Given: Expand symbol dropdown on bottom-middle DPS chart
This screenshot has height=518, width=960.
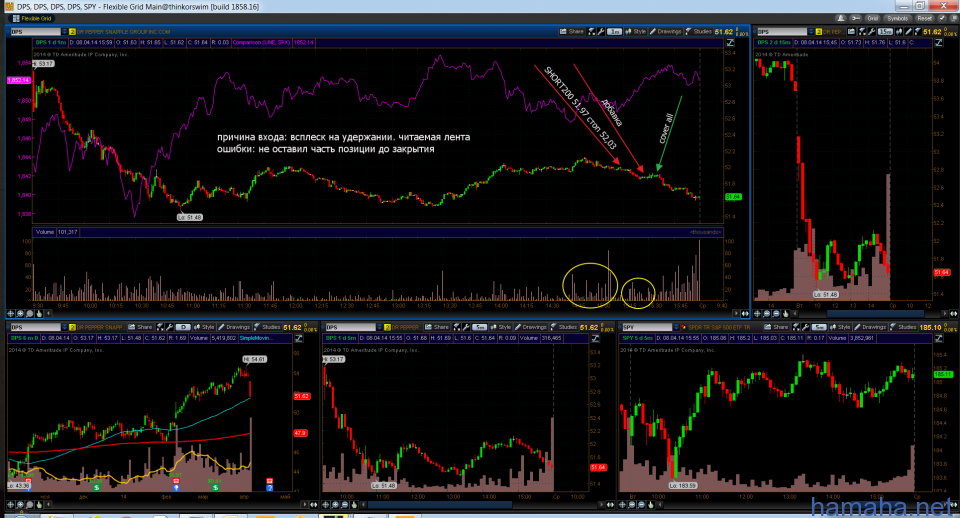Looking at the screenshot, I should (380, 327).
